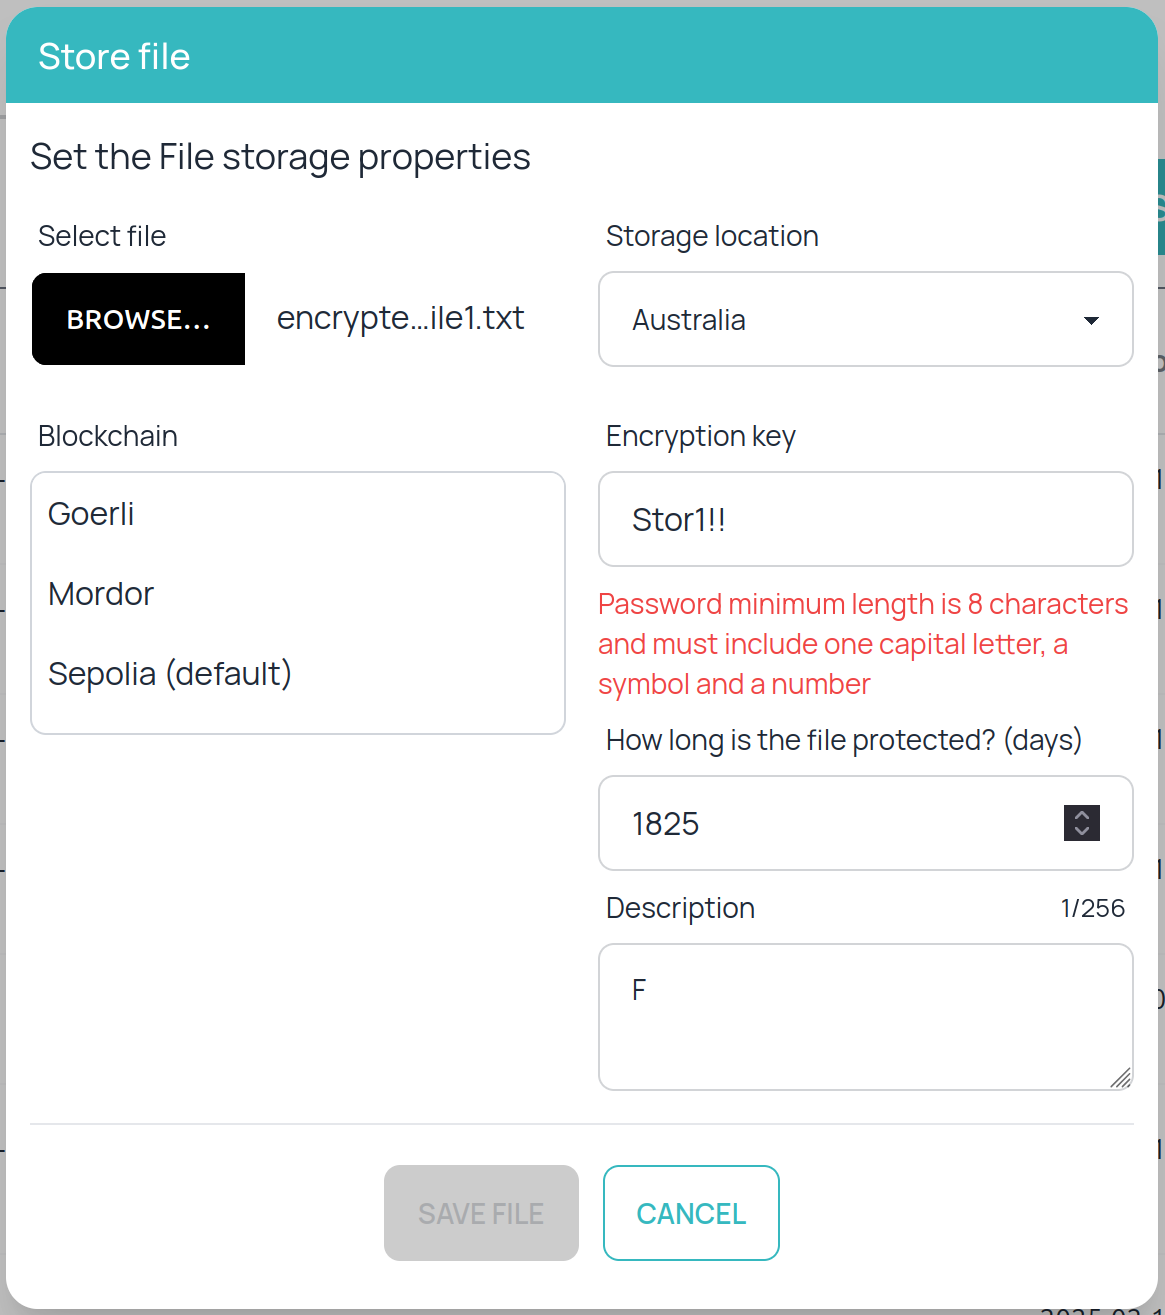Screen dimensions: 1165x1315
Task: Increase days with the stepper up arrow
Action: (1082, 815)
